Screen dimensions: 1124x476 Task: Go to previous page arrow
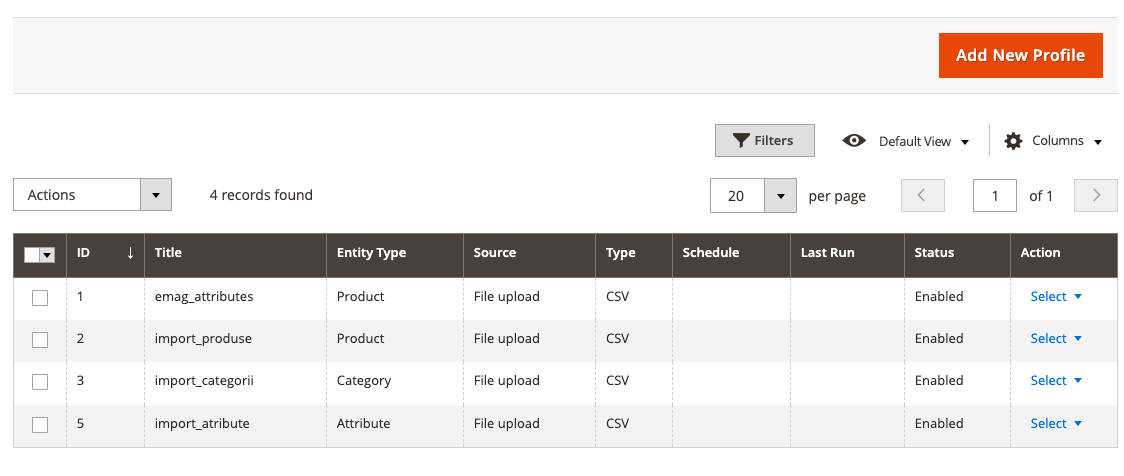(923, 195)
